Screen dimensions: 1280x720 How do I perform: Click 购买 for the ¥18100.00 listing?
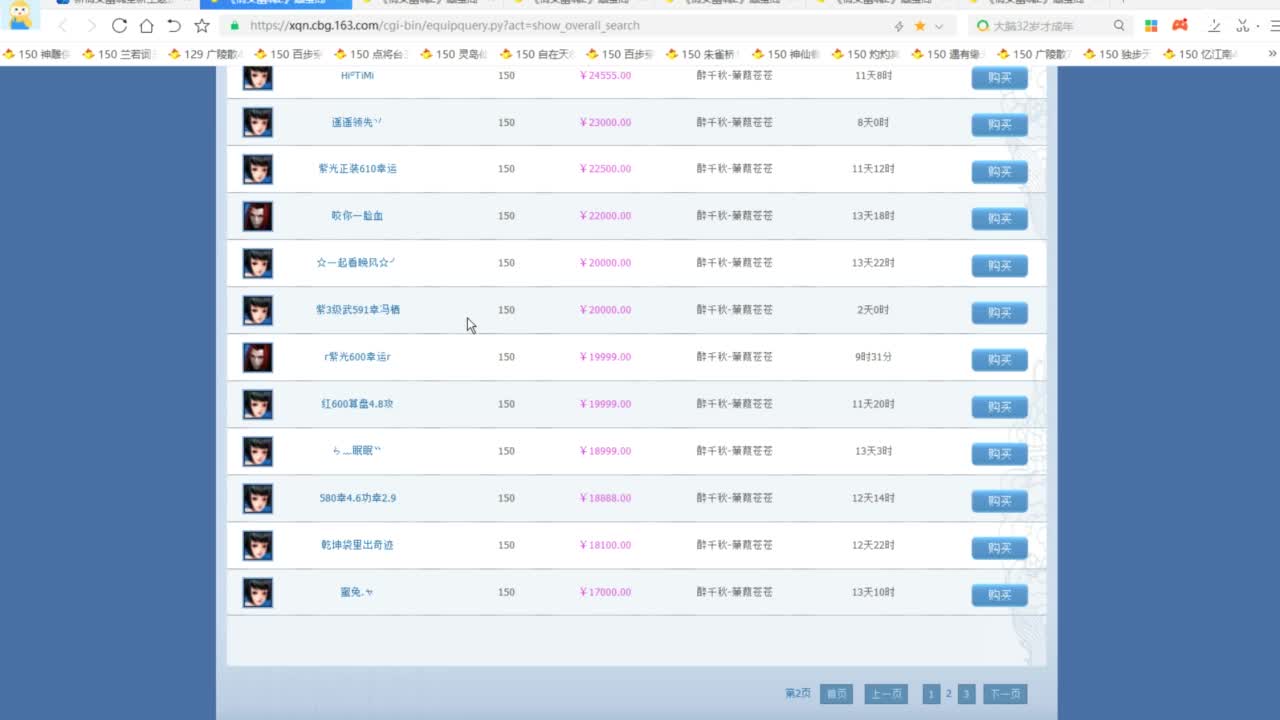click(x=999, y=548)
